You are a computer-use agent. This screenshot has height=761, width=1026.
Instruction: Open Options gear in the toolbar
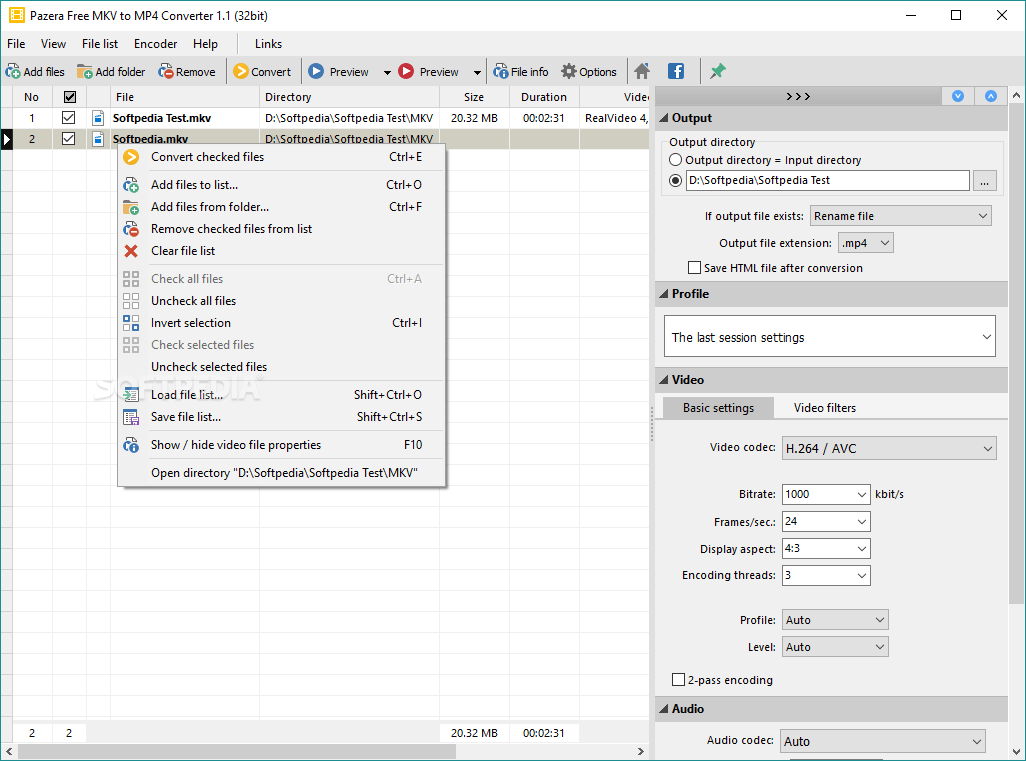(589, 71)
